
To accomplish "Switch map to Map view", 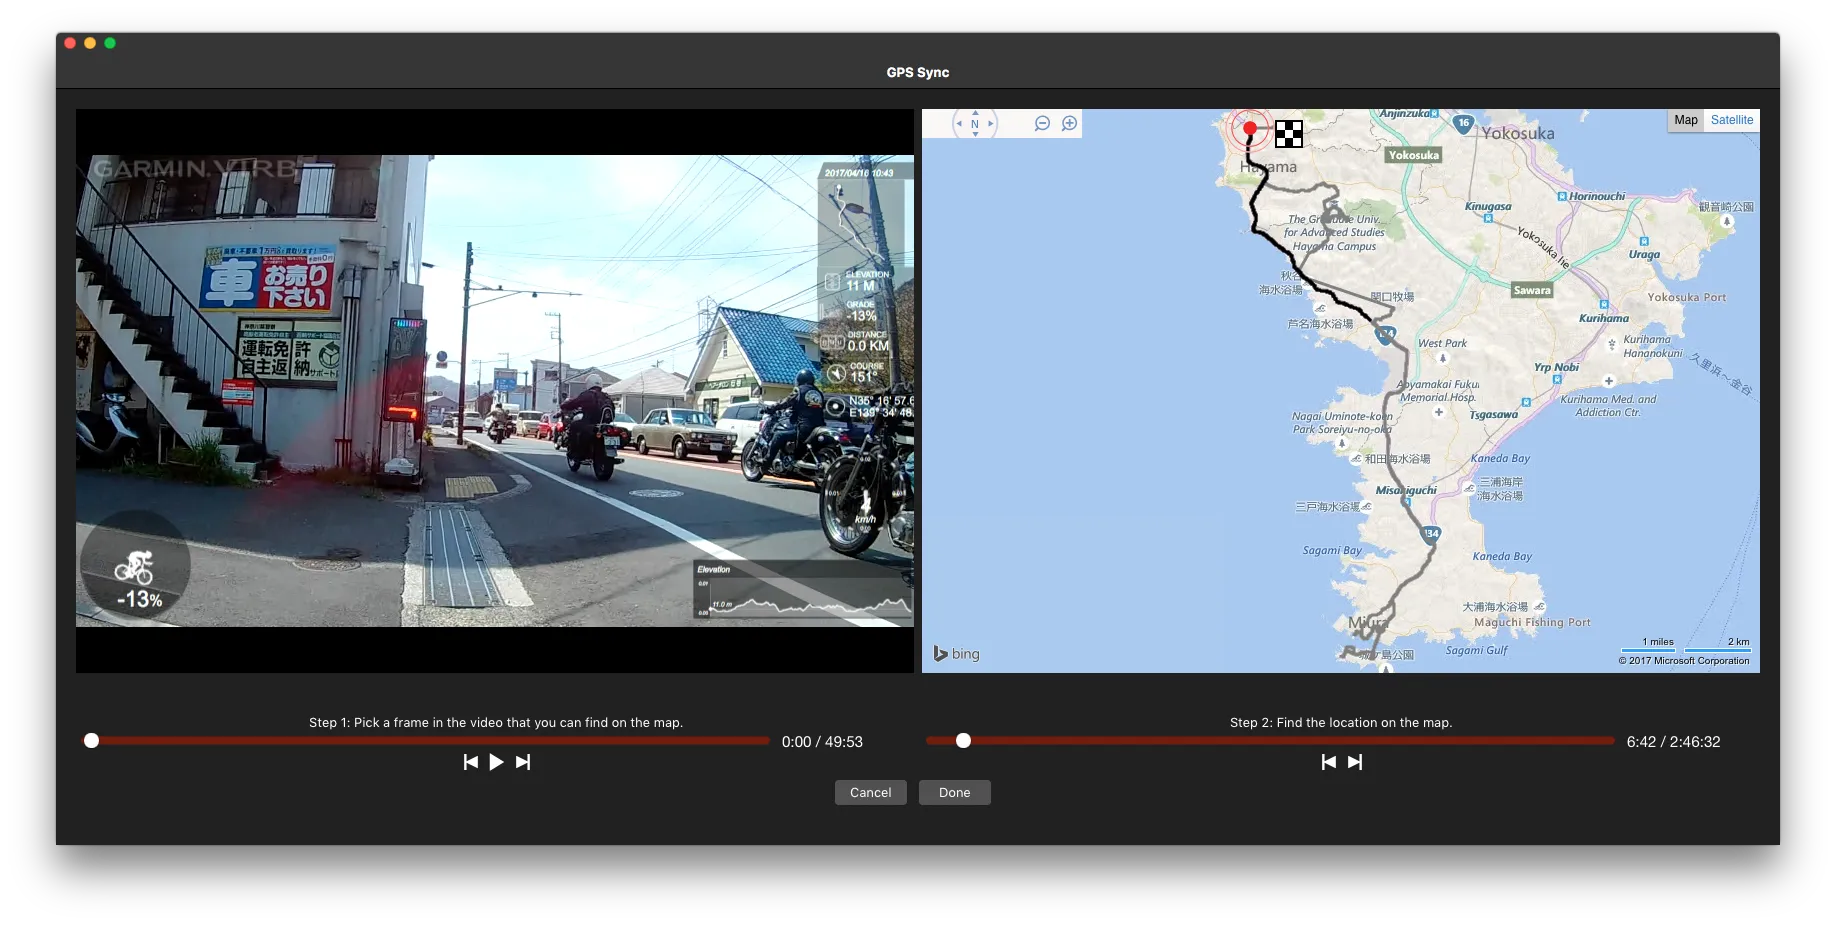I will (1685, 120).
